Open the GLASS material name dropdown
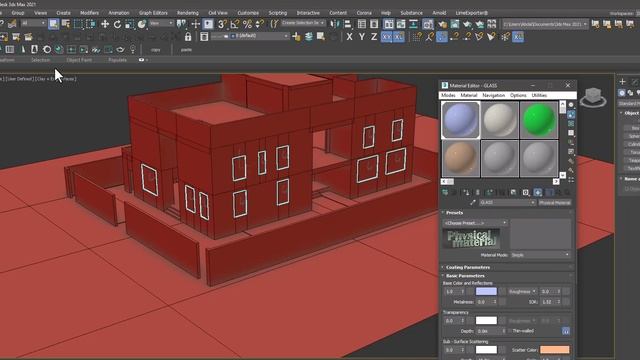 (x=507, y=202)
